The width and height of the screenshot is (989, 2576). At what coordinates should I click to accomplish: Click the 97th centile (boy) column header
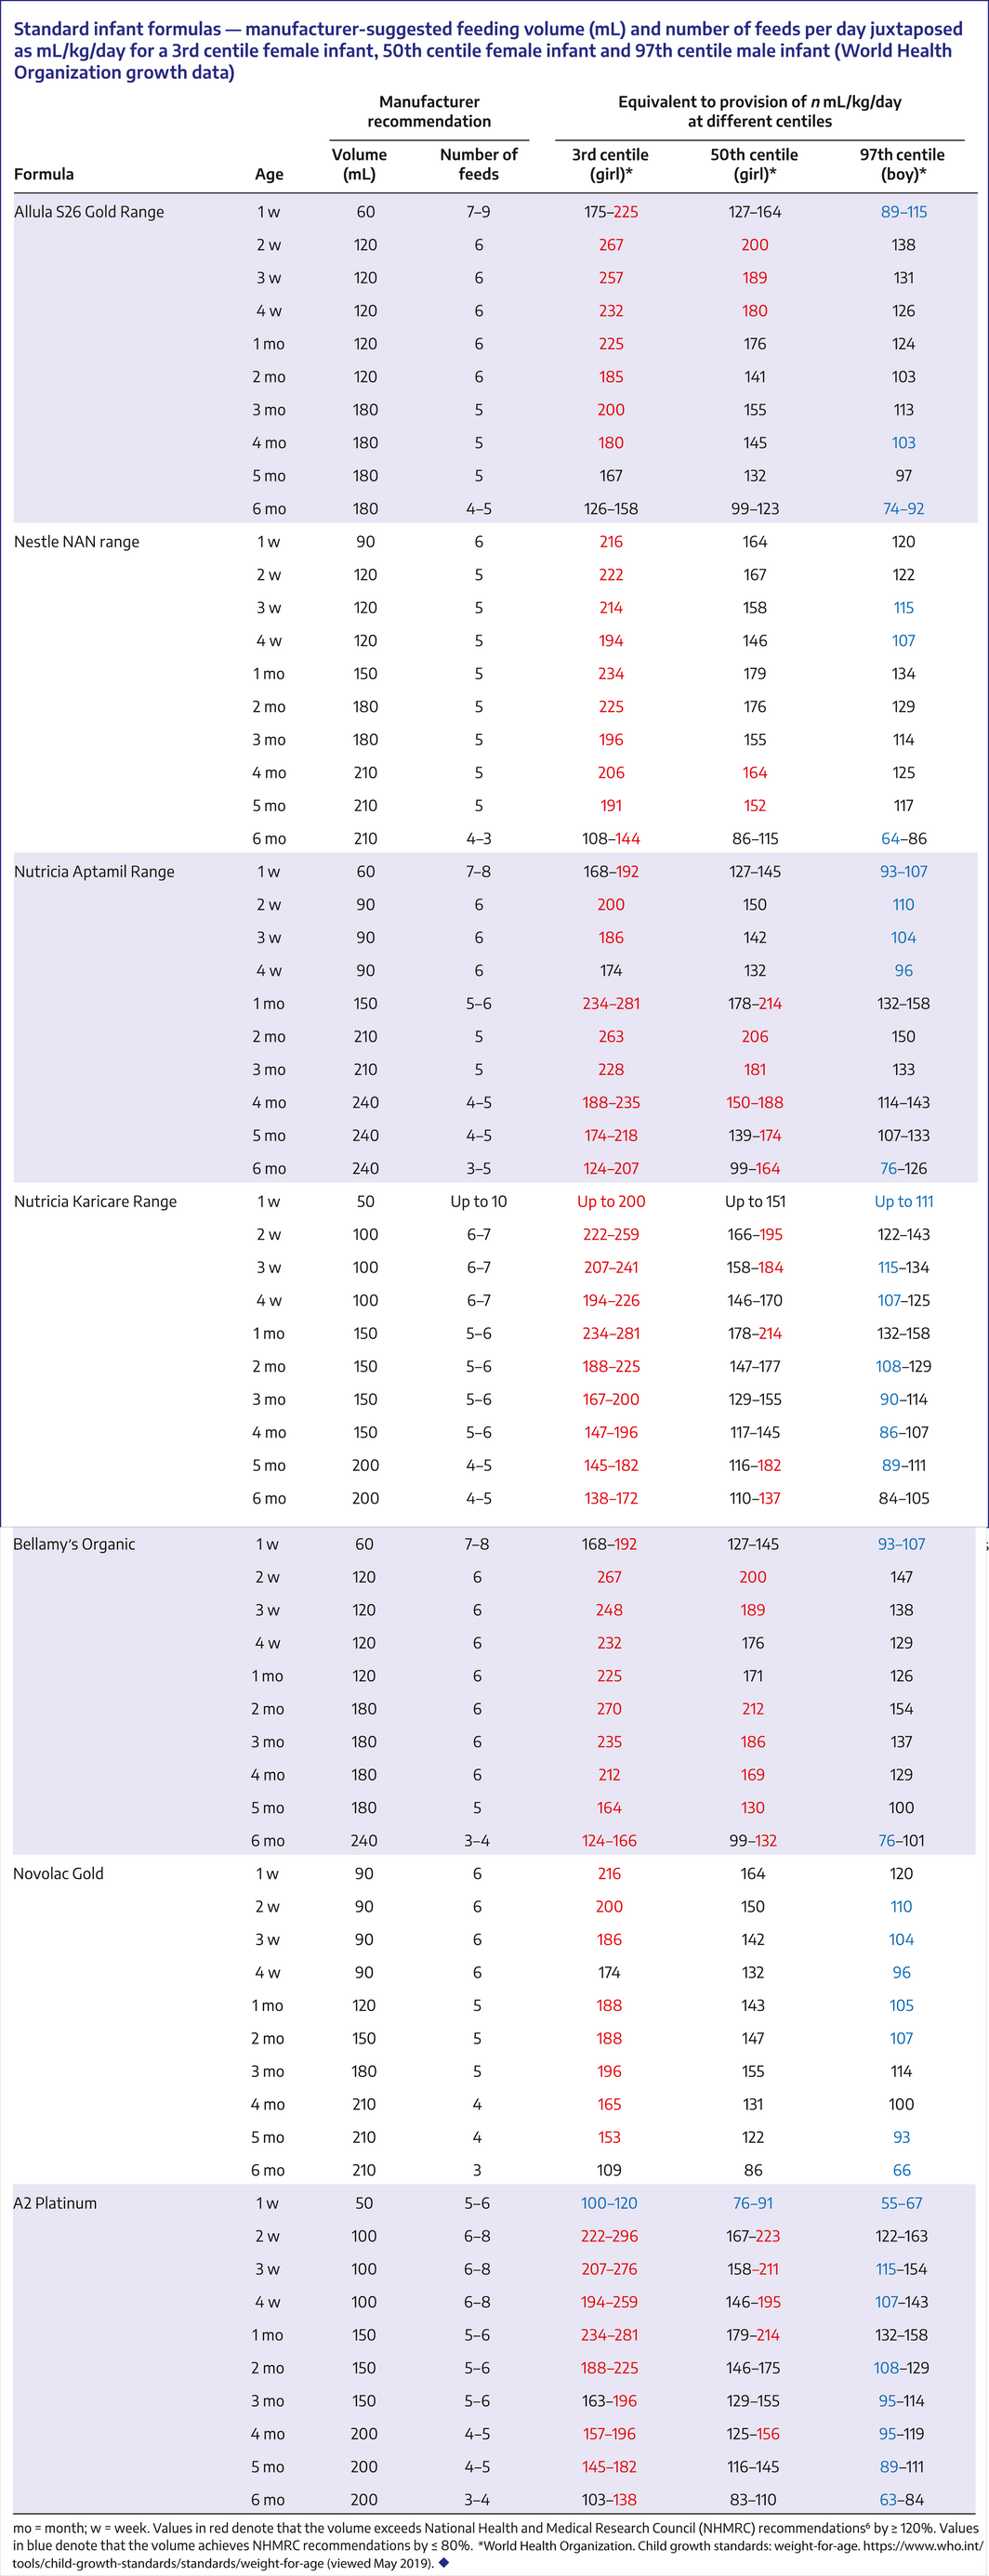902,164
